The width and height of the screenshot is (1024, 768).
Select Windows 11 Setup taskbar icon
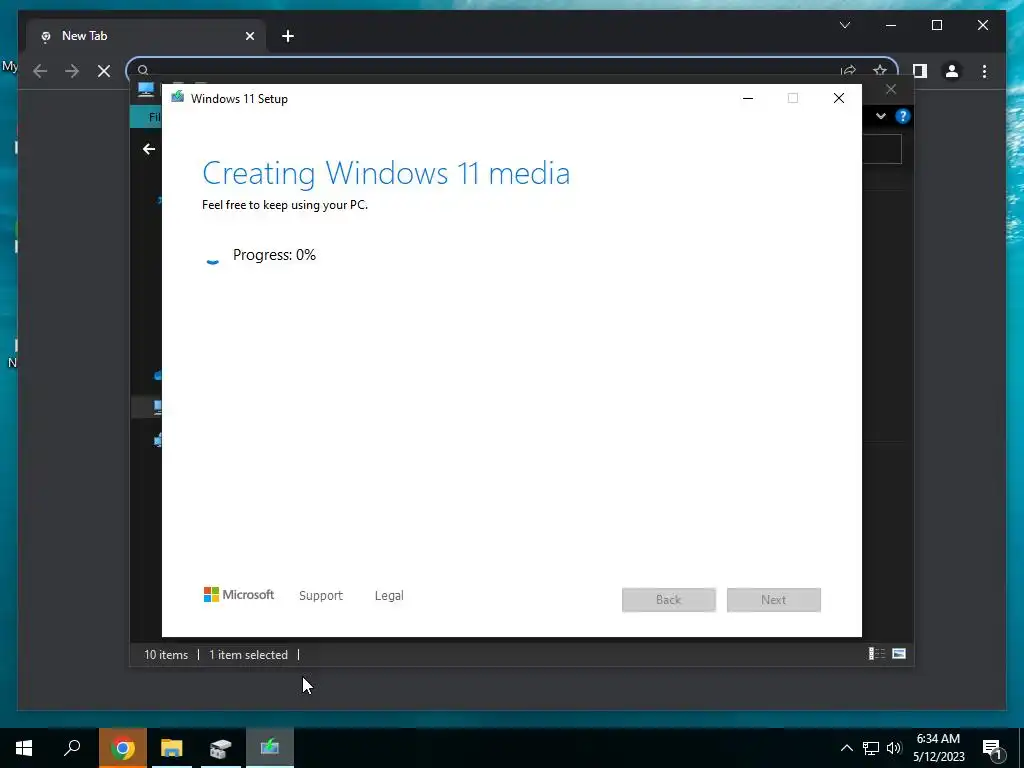tap(270, 748)
